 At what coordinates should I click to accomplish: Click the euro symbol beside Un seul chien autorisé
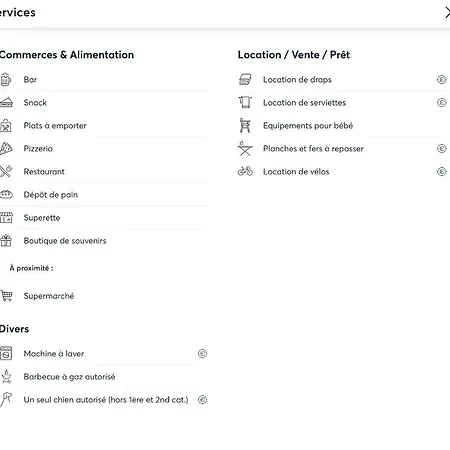point(202,399)
